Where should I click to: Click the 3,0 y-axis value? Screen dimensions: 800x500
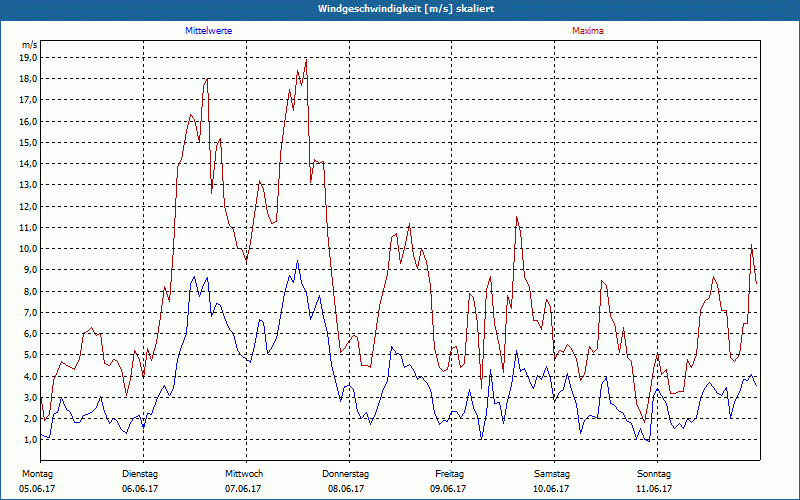coord(31,398)
